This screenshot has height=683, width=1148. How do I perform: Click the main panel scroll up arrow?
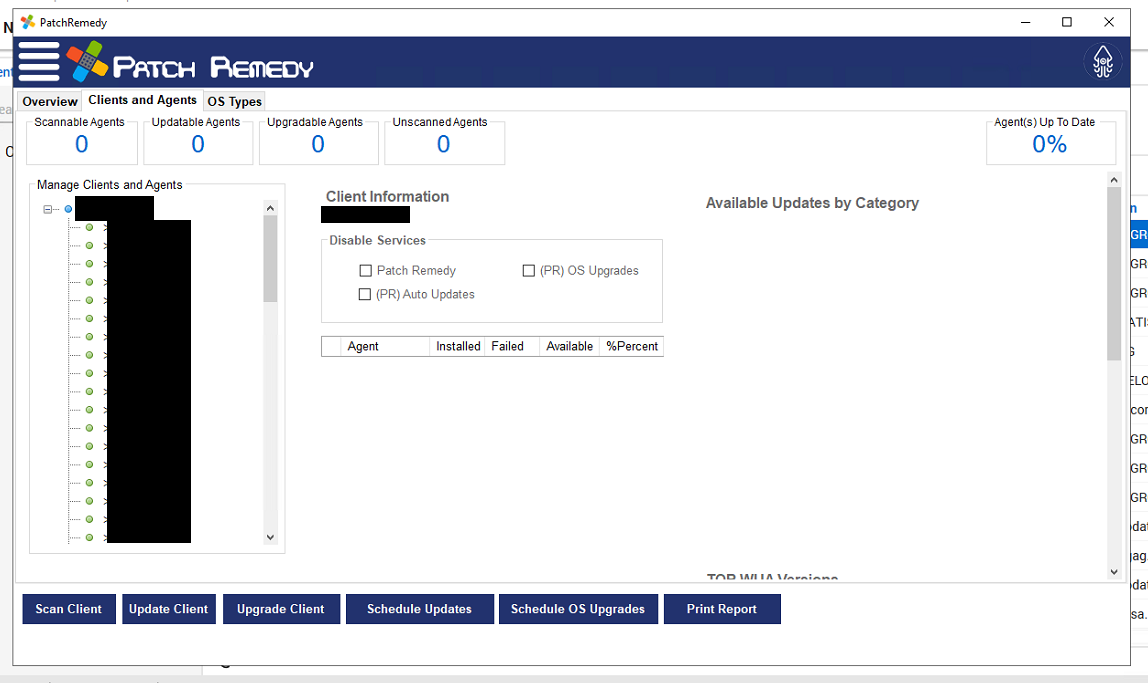coord(1114,180)
